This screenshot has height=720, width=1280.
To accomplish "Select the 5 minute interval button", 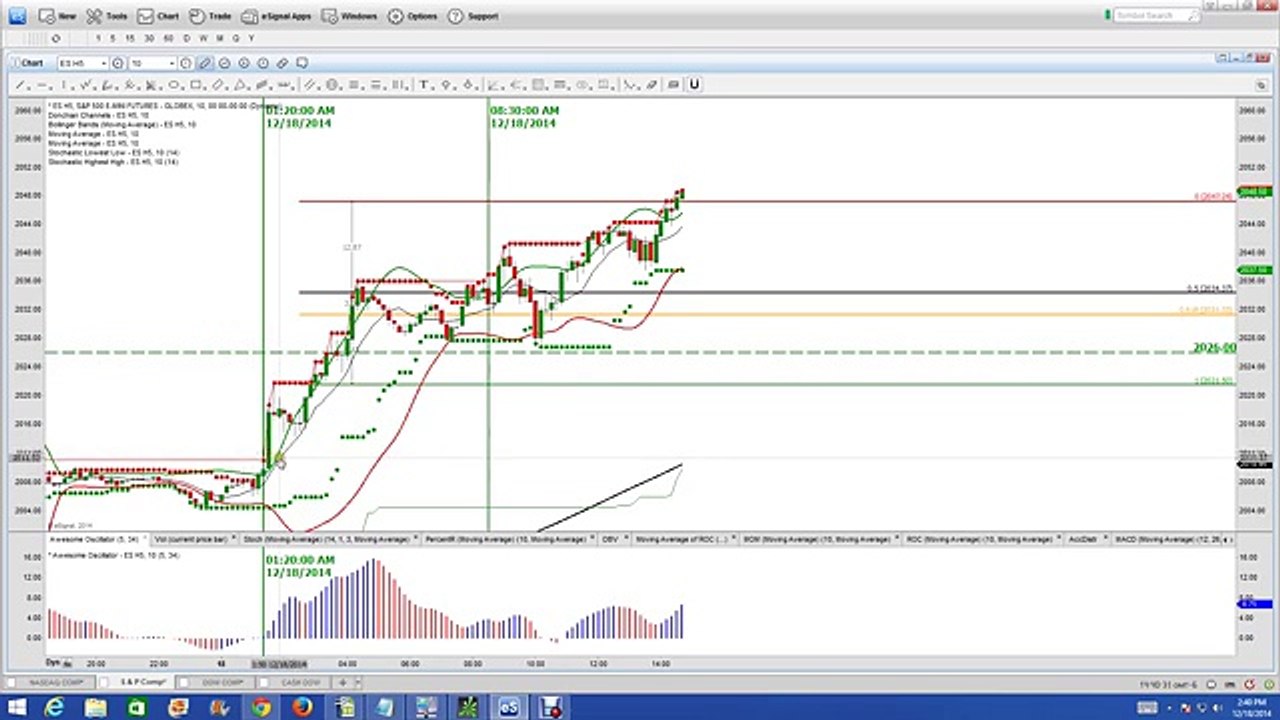I will pos(112,38).
